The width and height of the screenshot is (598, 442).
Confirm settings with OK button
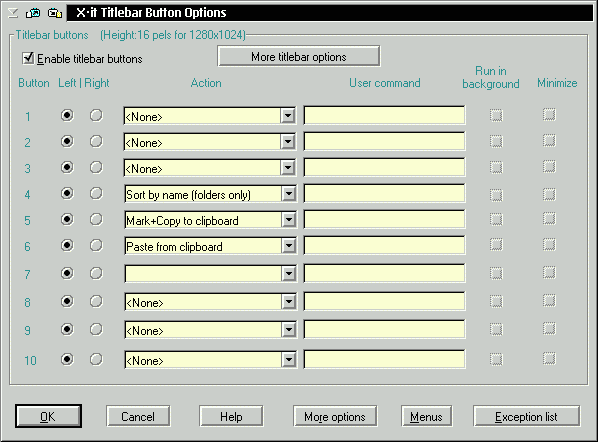point(48,416)
